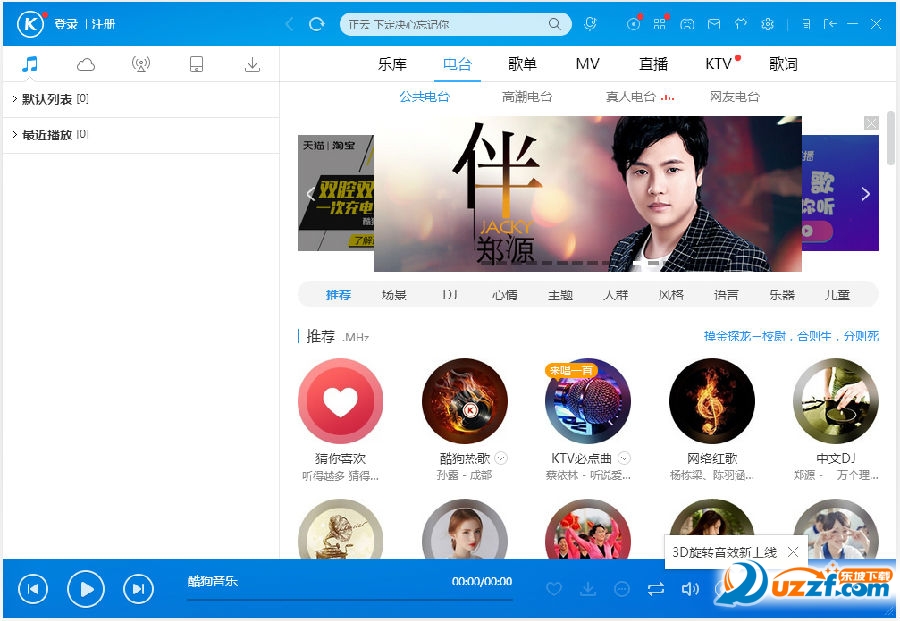The height and width of the screenshot is (621, 900).
Task: Open the main menu list icon
Action: tap(806, 24)
